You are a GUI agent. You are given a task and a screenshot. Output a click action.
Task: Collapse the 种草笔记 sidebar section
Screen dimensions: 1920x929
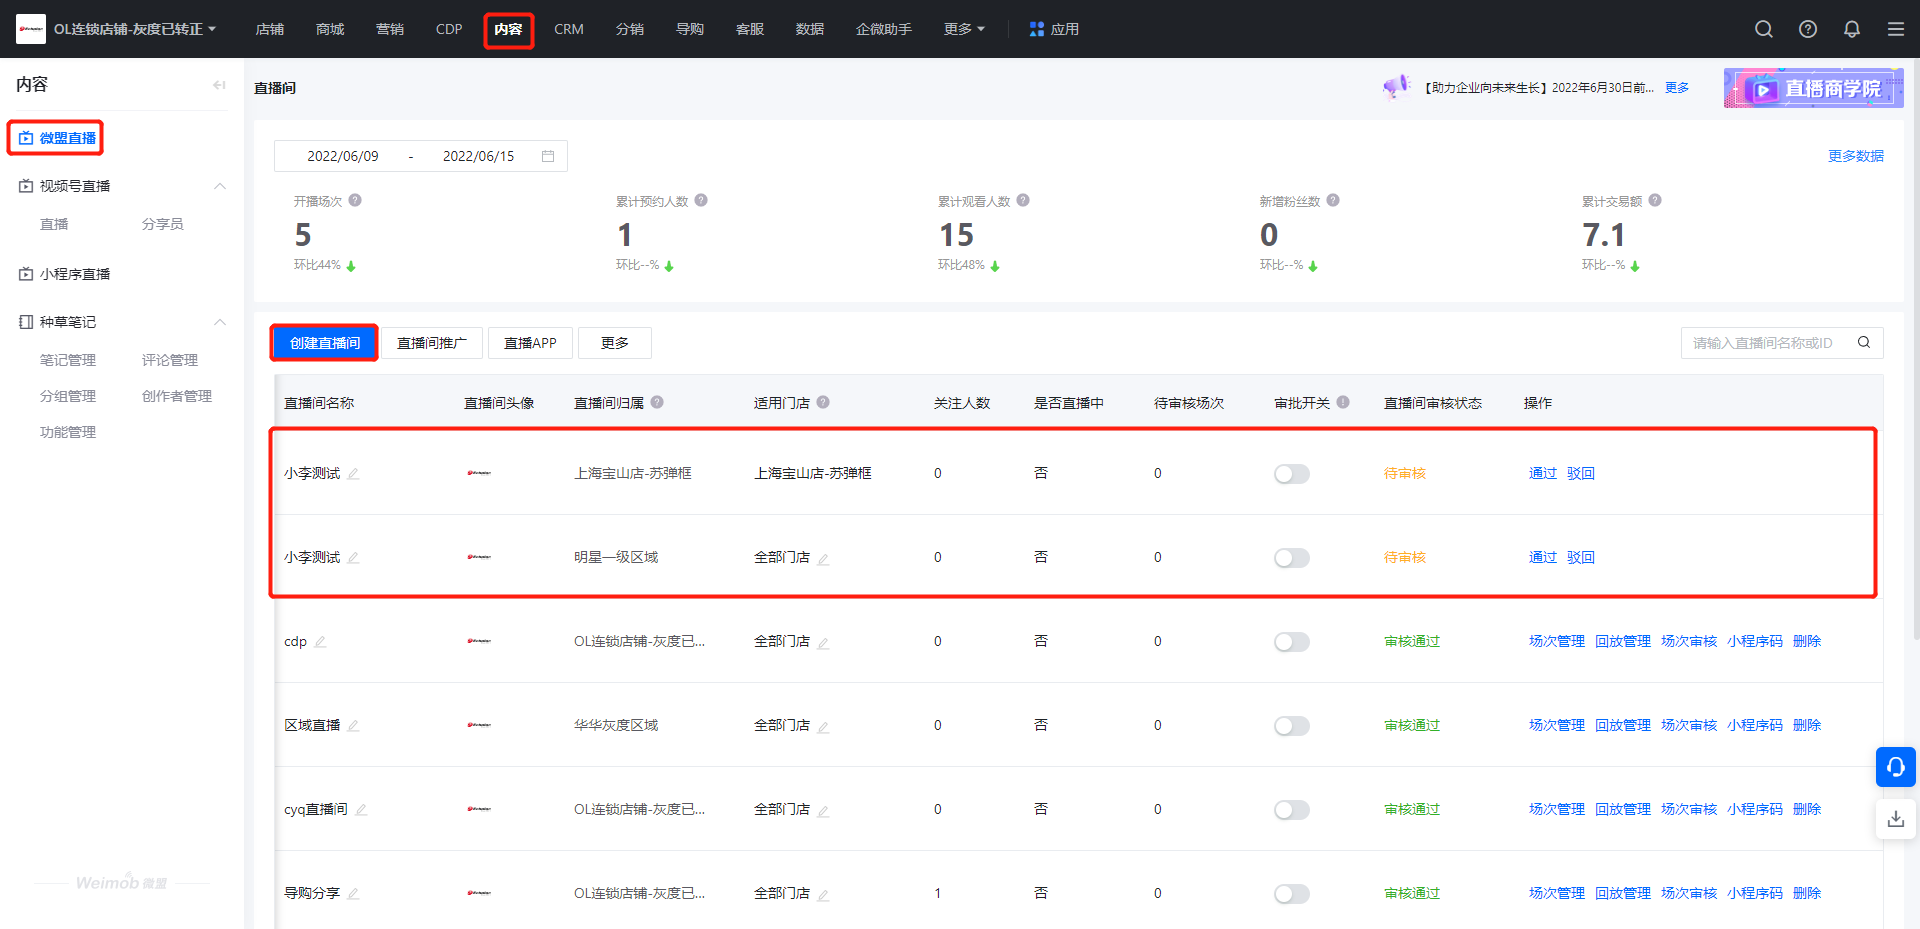(x=220, y=322)
